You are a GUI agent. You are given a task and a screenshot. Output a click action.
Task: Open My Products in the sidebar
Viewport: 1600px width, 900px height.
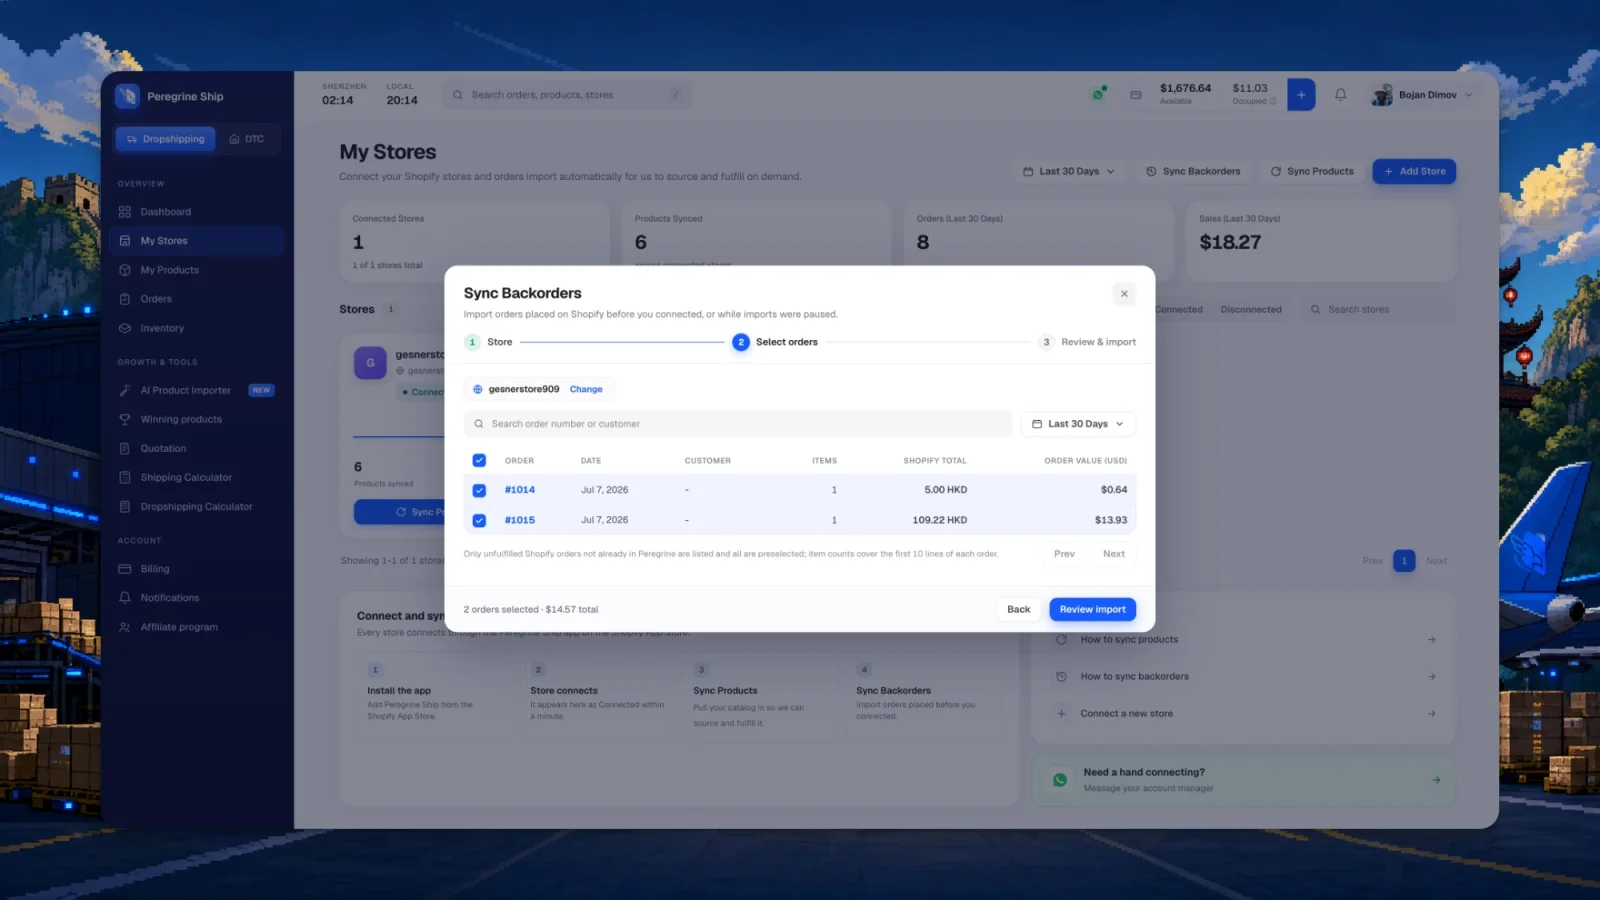[x=197, y=270]
